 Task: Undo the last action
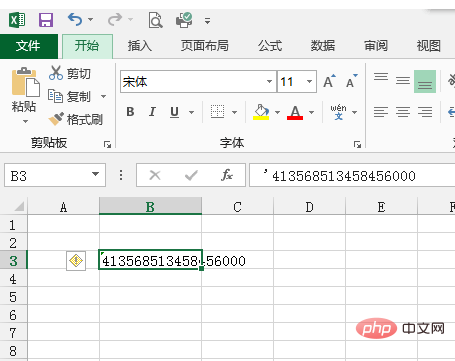[75, 20]
